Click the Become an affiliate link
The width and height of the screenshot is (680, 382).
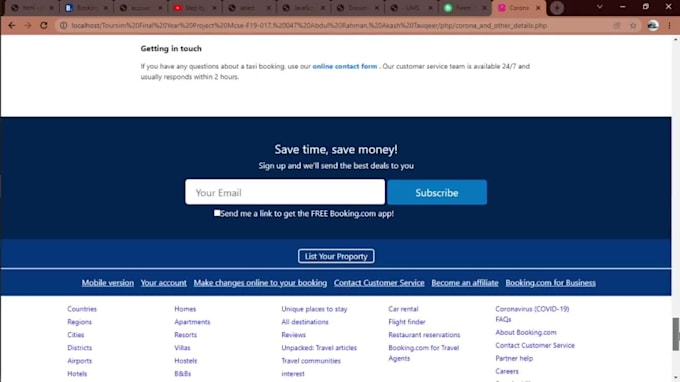(465, 283)
